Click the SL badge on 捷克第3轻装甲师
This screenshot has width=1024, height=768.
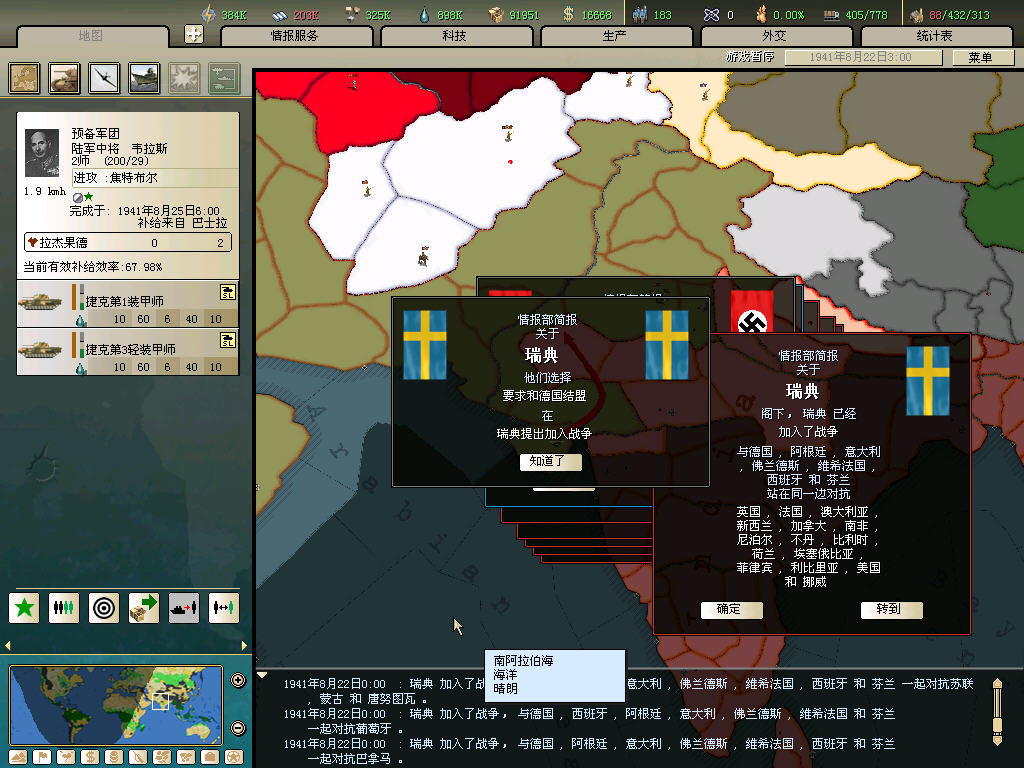[x=227, y=340]
